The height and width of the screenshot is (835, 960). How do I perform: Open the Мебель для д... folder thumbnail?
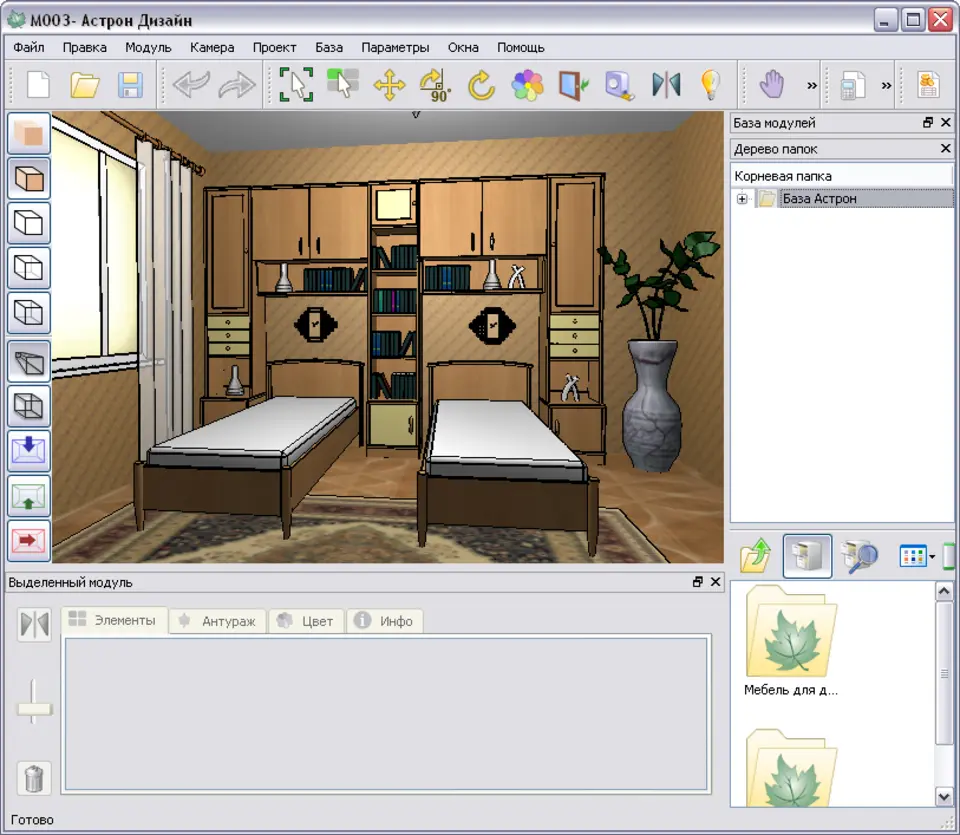coord(791,641)
